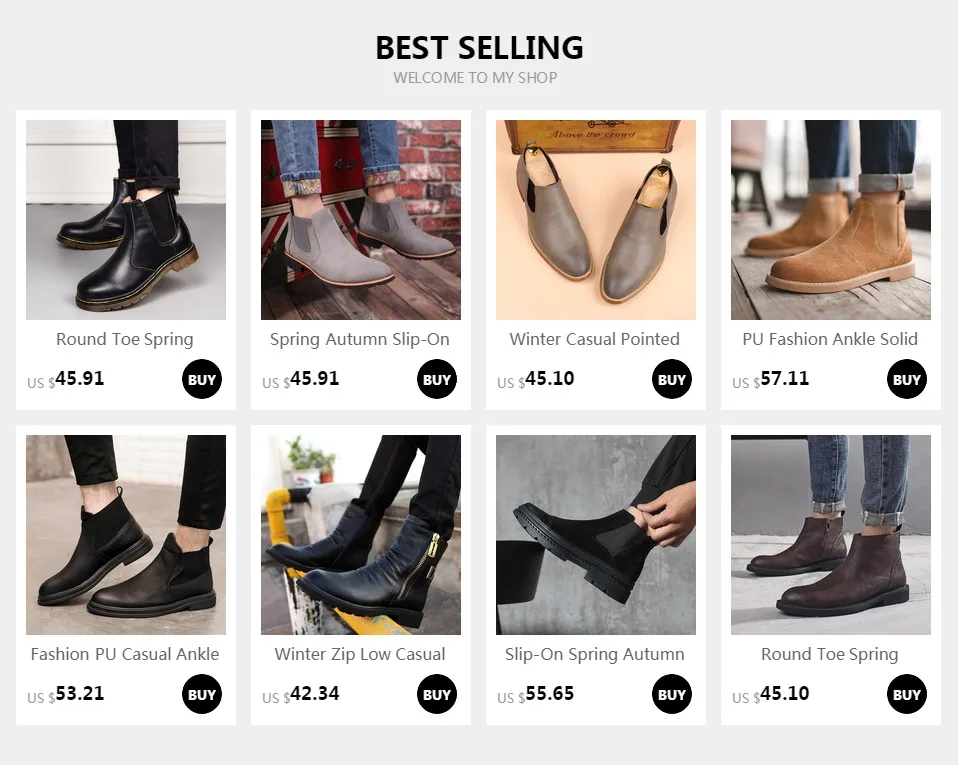
Task: Open black suede boot with hand image
Action: (x=596, y=535)
